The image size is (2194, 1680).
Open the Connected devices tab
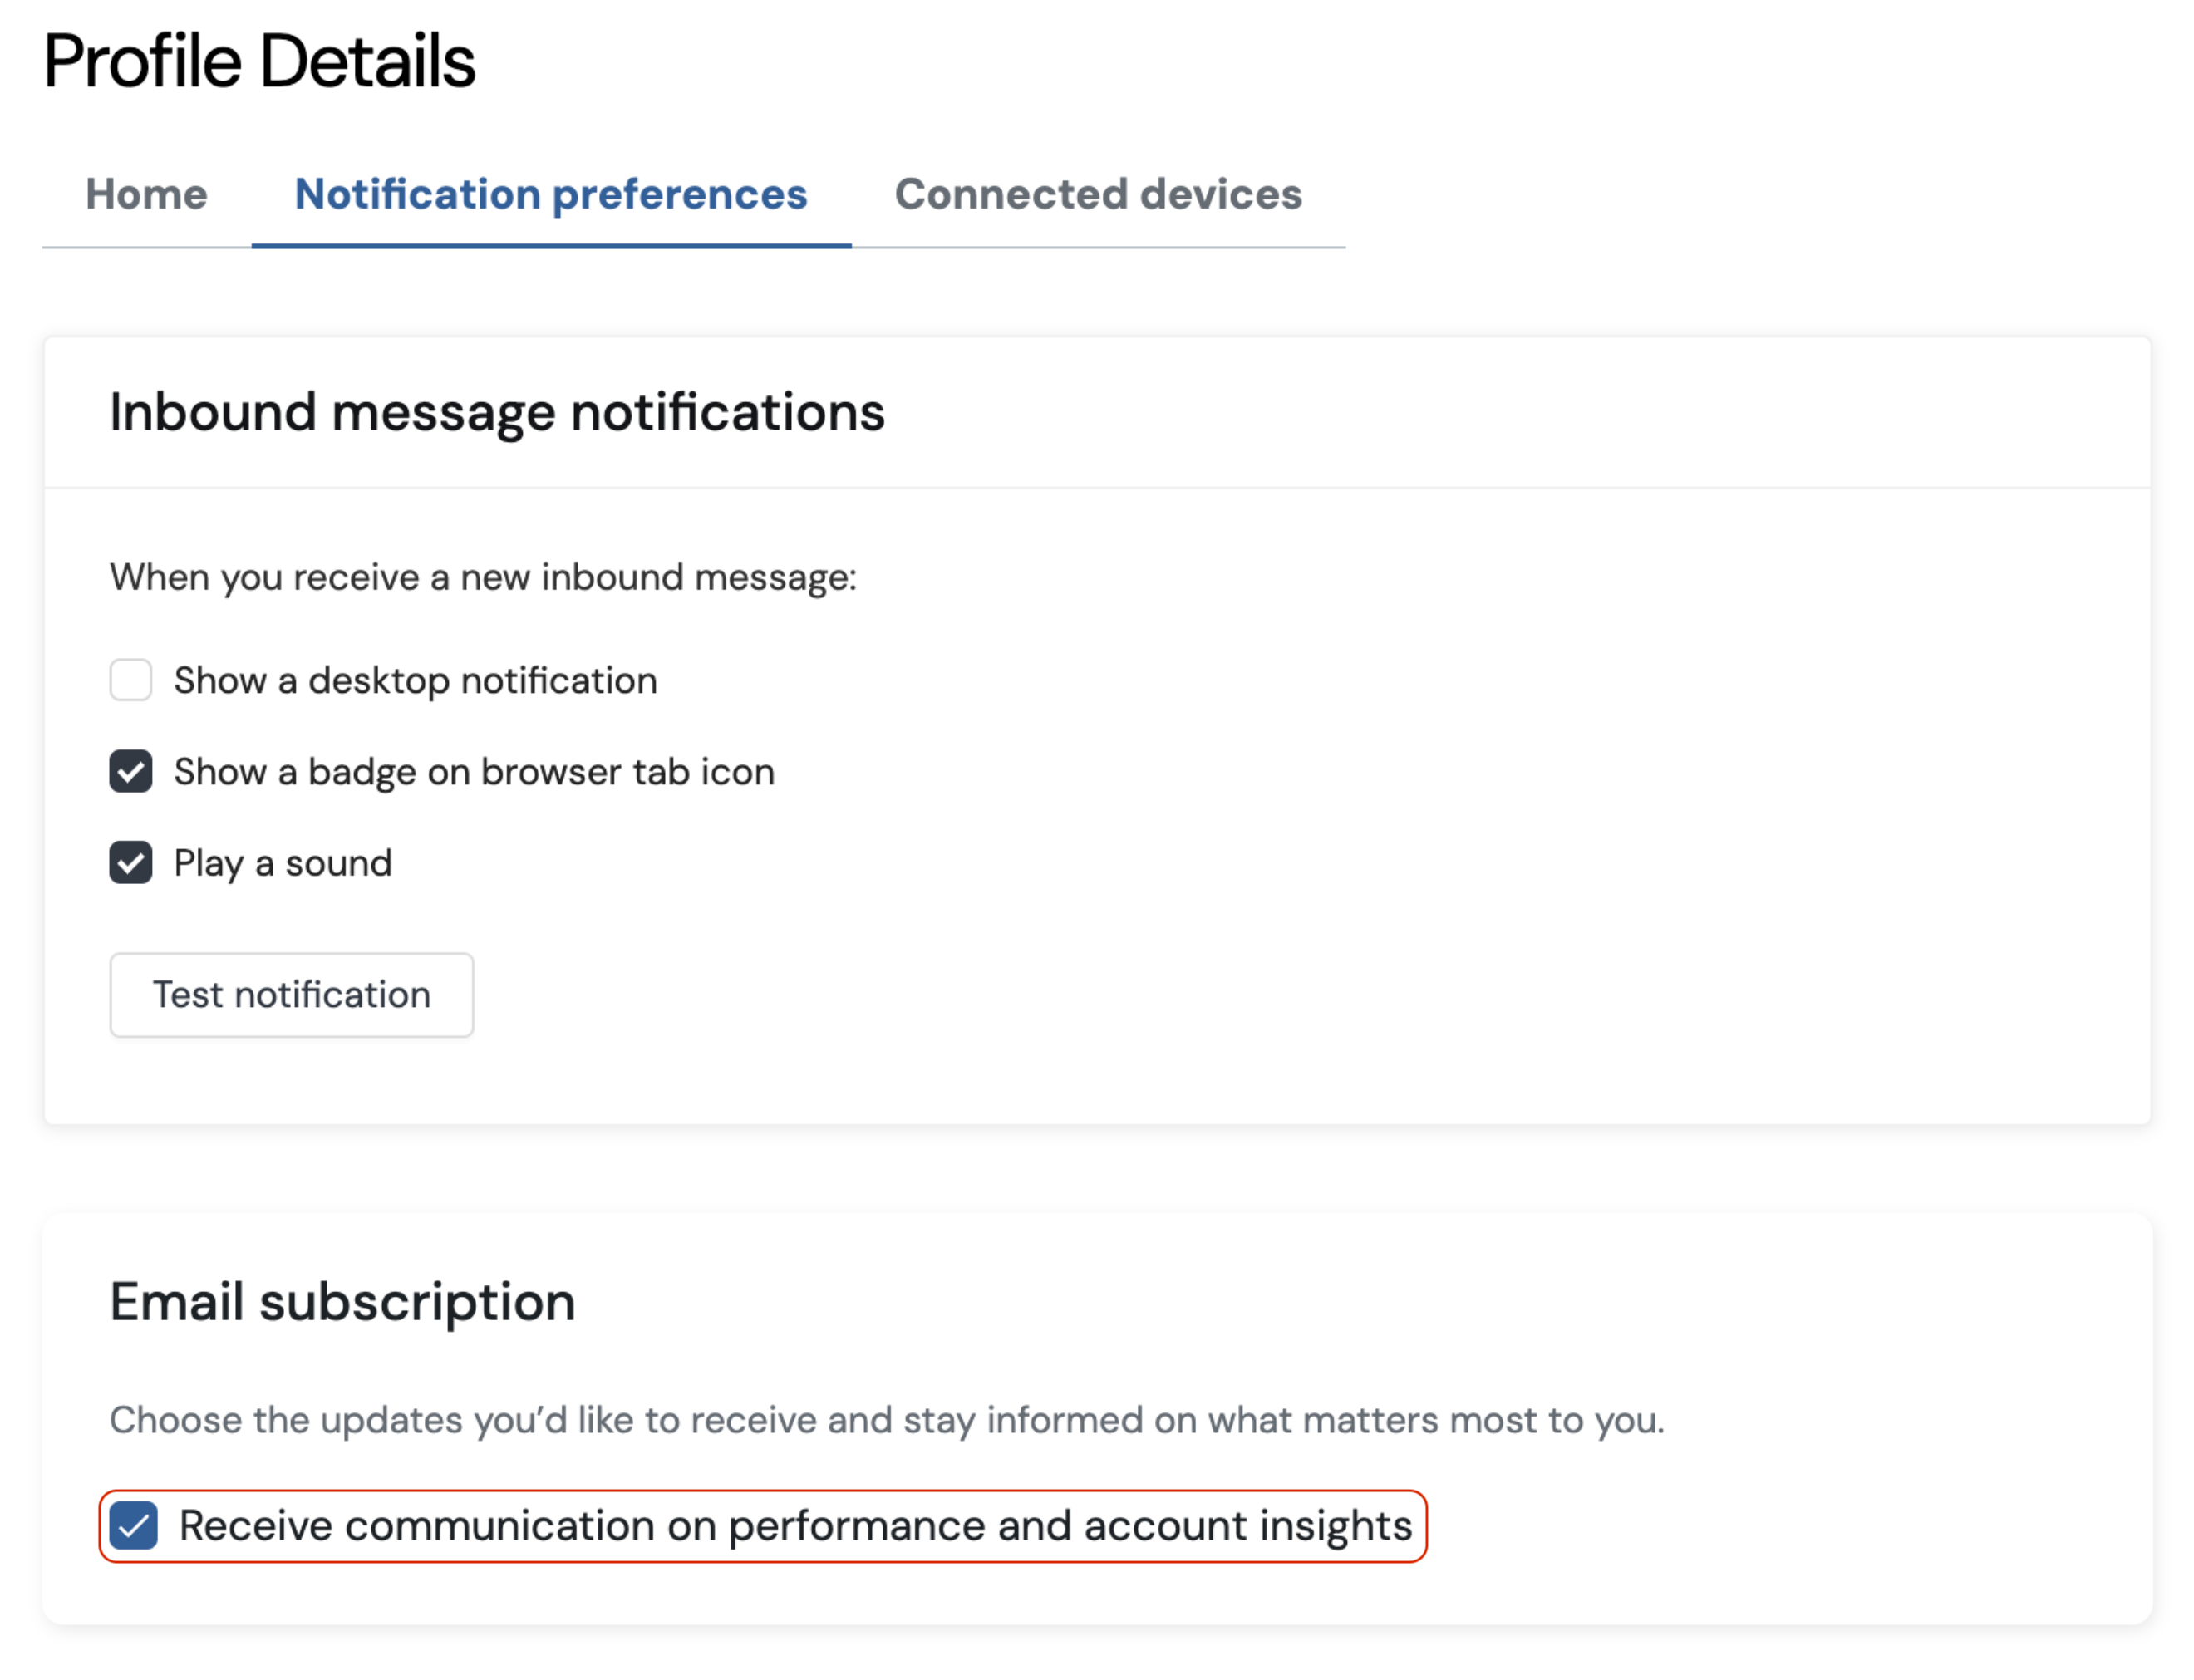(x=1098, y=194)
